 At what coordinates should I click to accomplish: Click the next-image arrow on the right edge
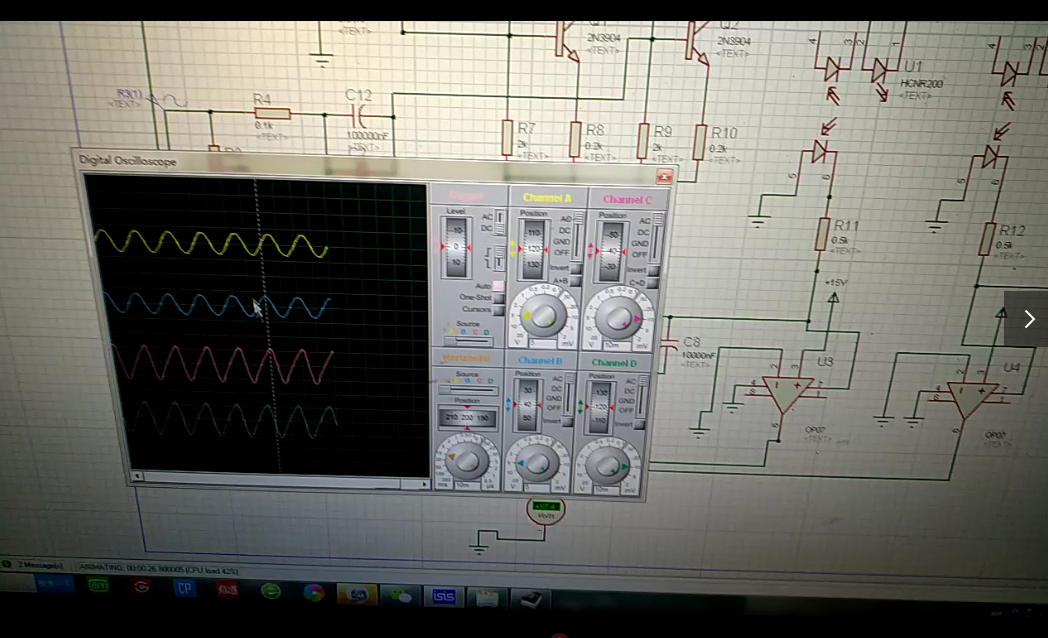[1029, 319]
